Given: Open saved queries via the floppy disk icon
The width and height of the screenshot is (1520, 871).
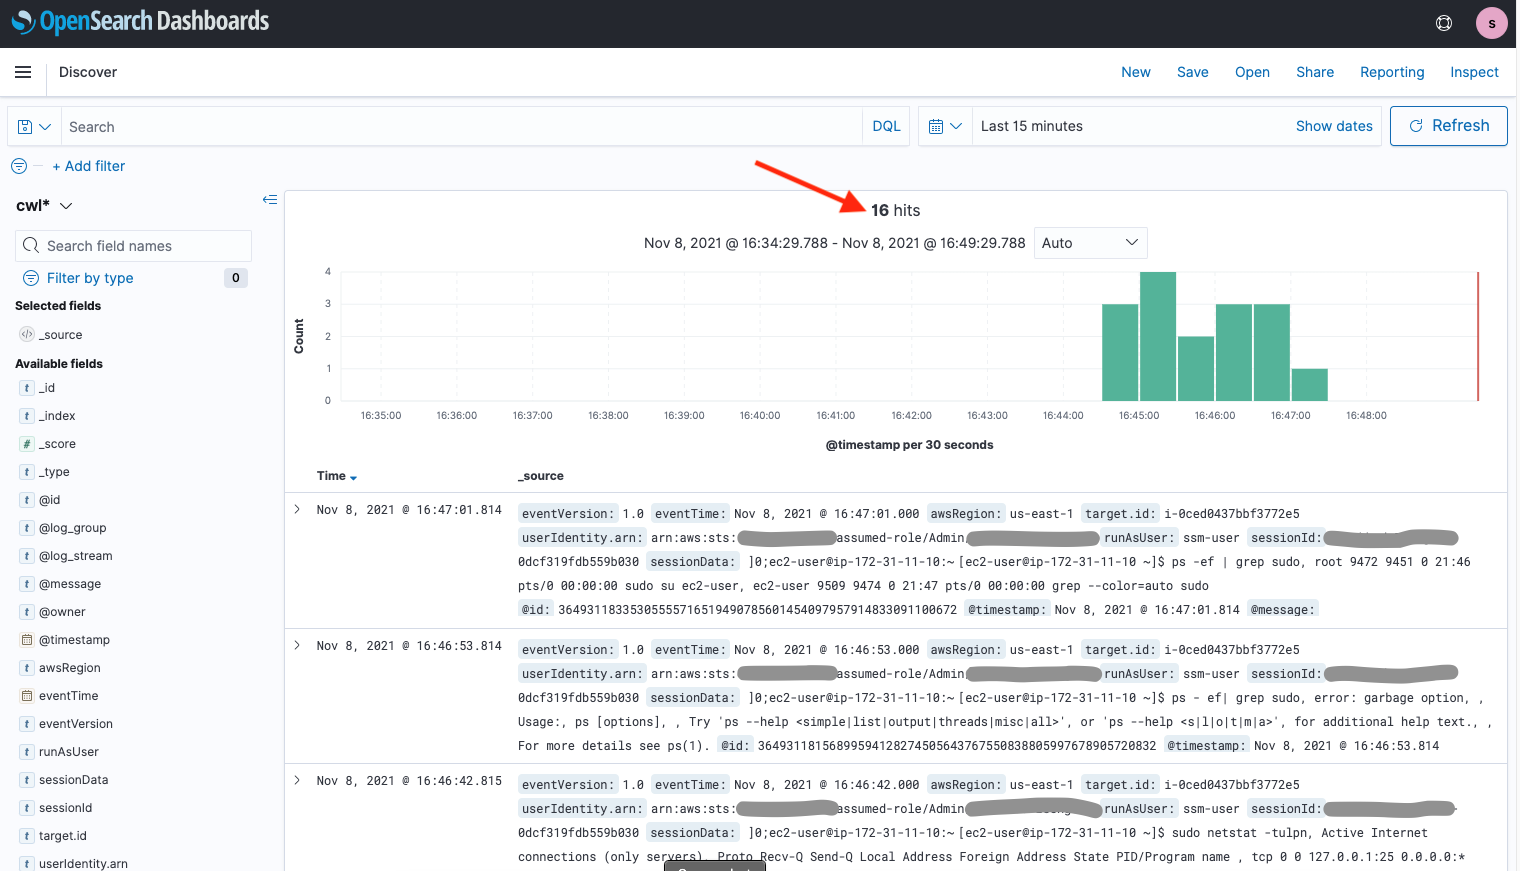Looking at the screenshot, I should pos(34,126).
